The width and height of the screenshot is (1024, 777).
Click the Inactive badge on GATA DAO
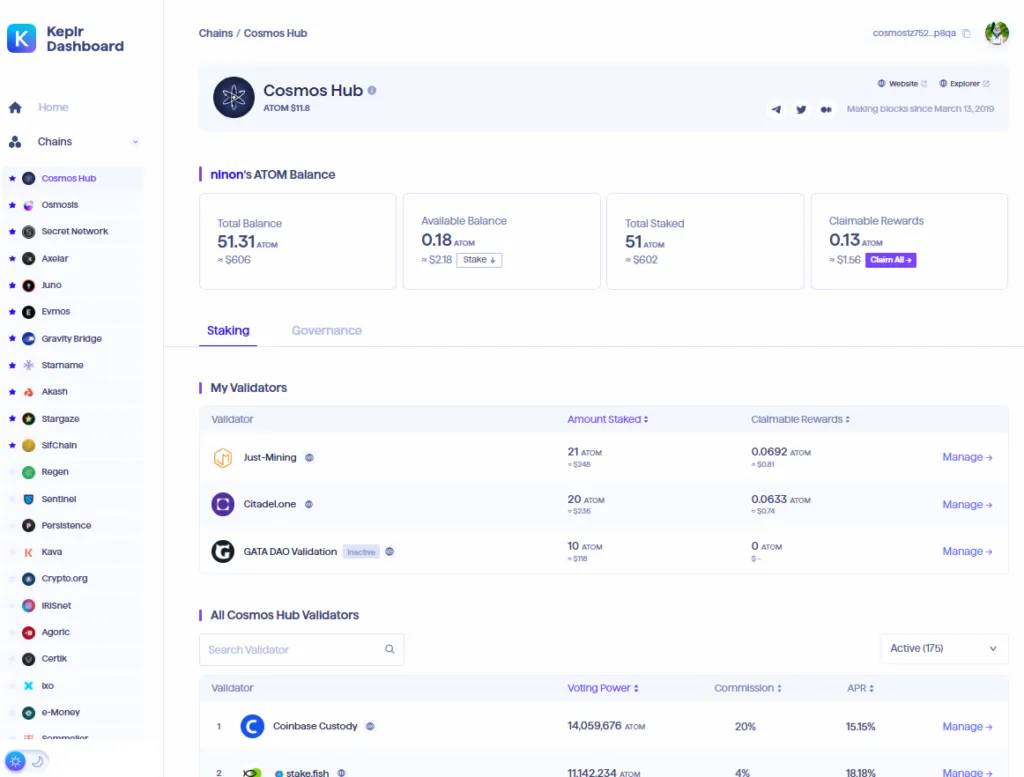361,552
